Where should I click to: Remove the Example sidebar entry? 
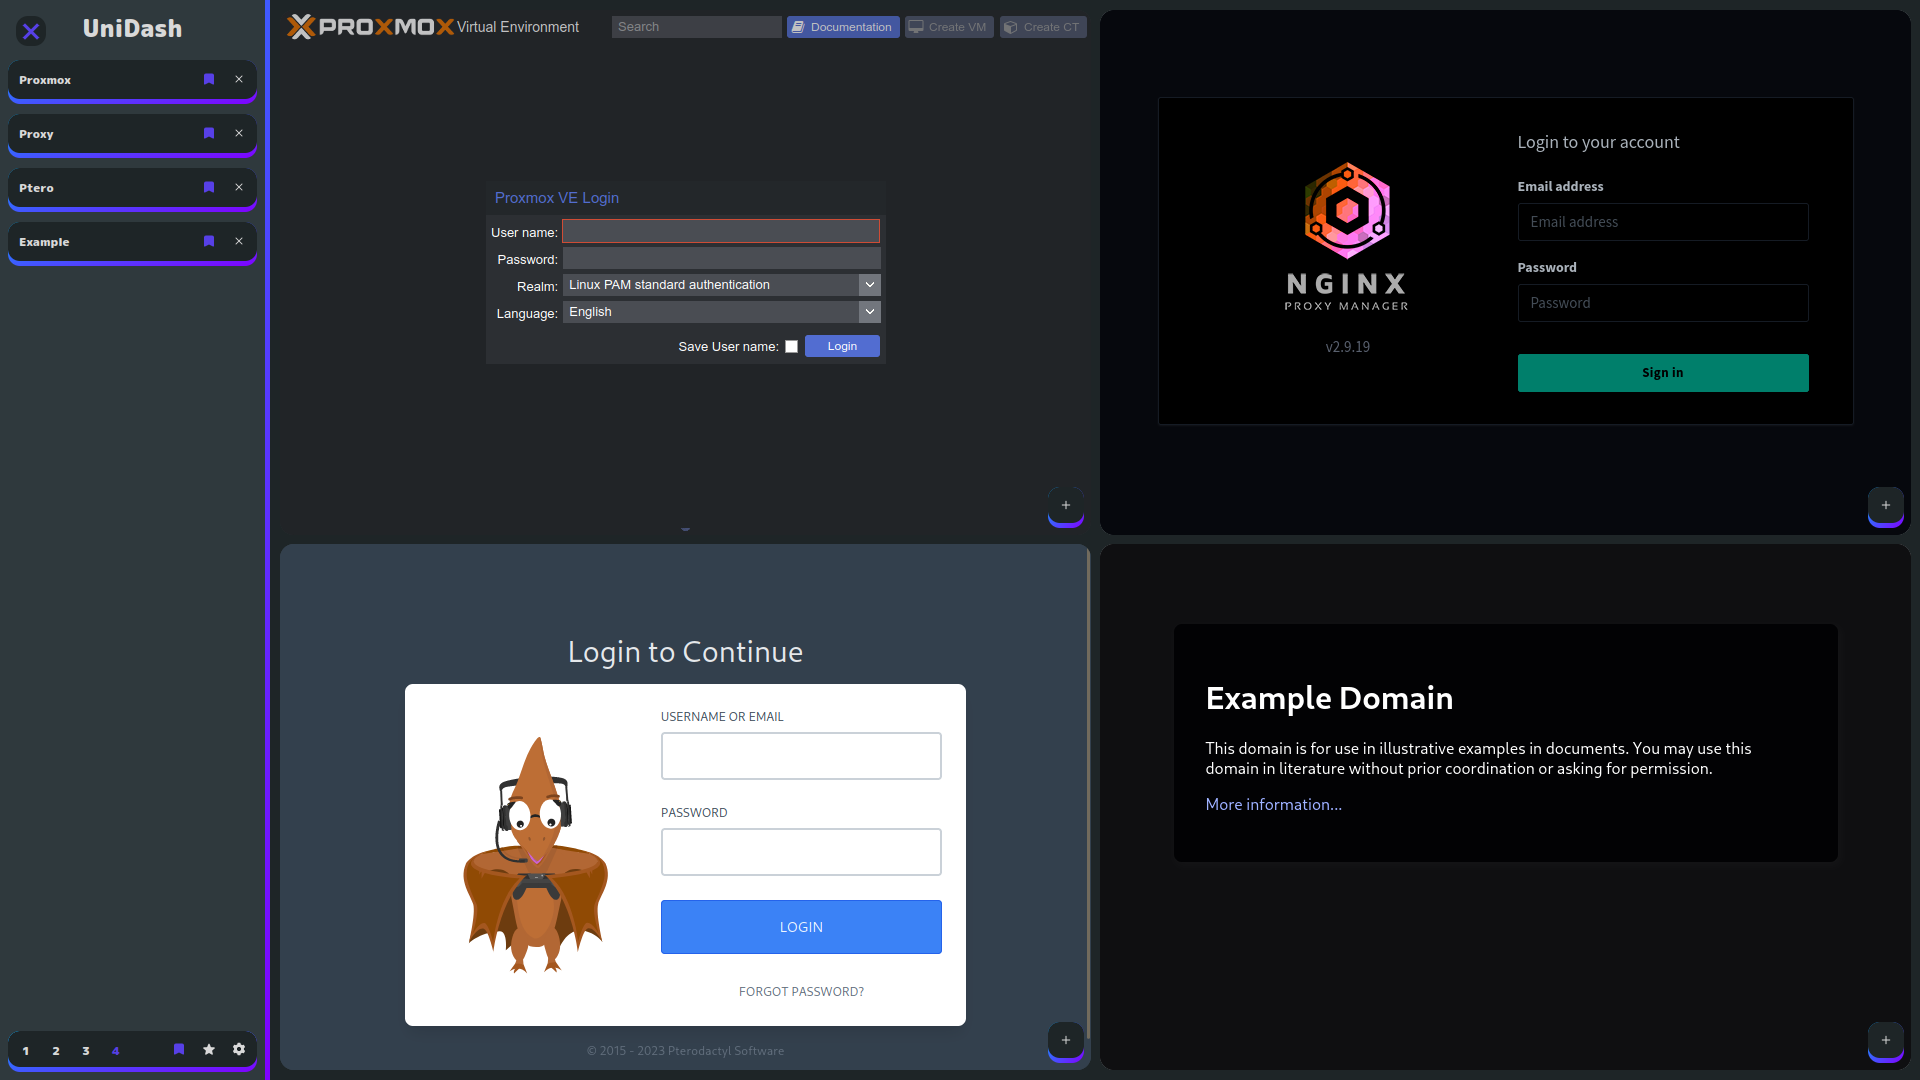(239, 241)
